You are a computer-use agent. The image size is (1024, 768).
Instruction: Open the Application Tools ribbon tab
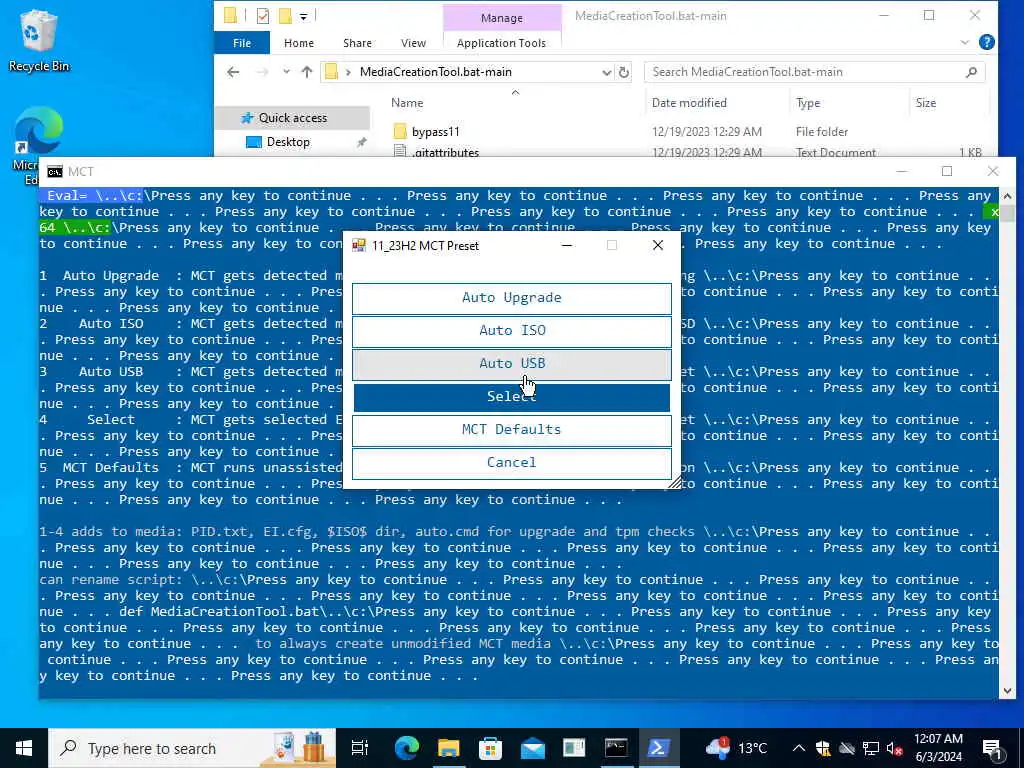pyautogui.click(x=501, y=43)
